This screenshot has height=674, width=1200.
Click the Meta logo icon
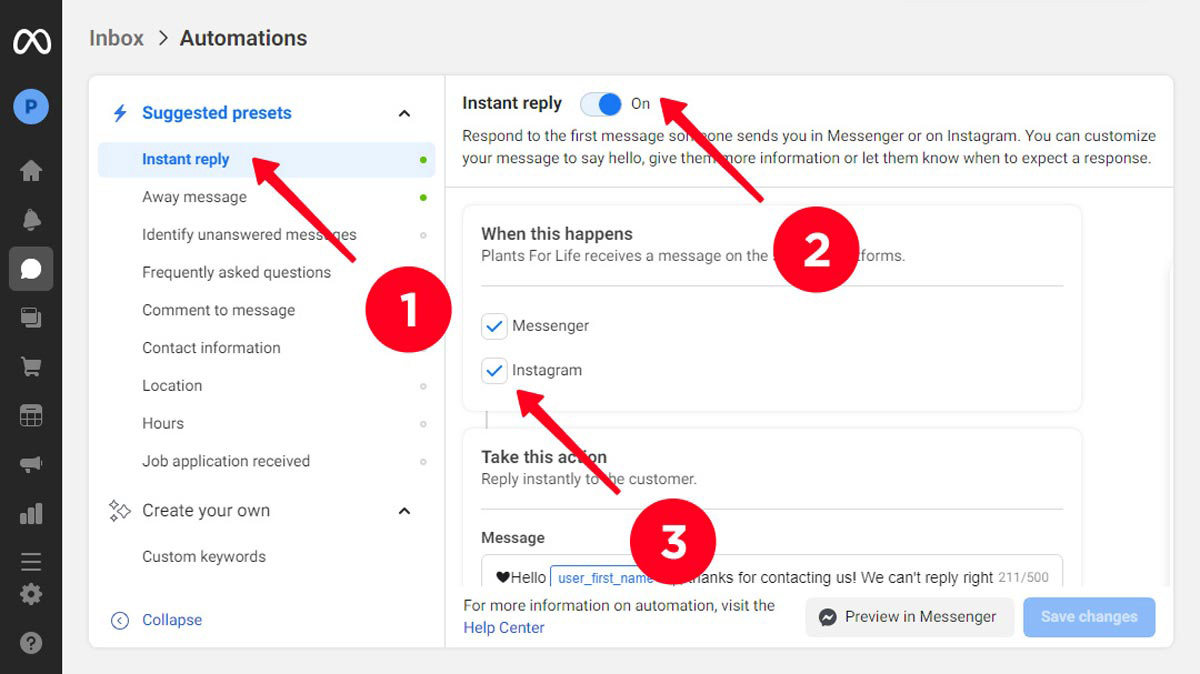coord(31,41)
